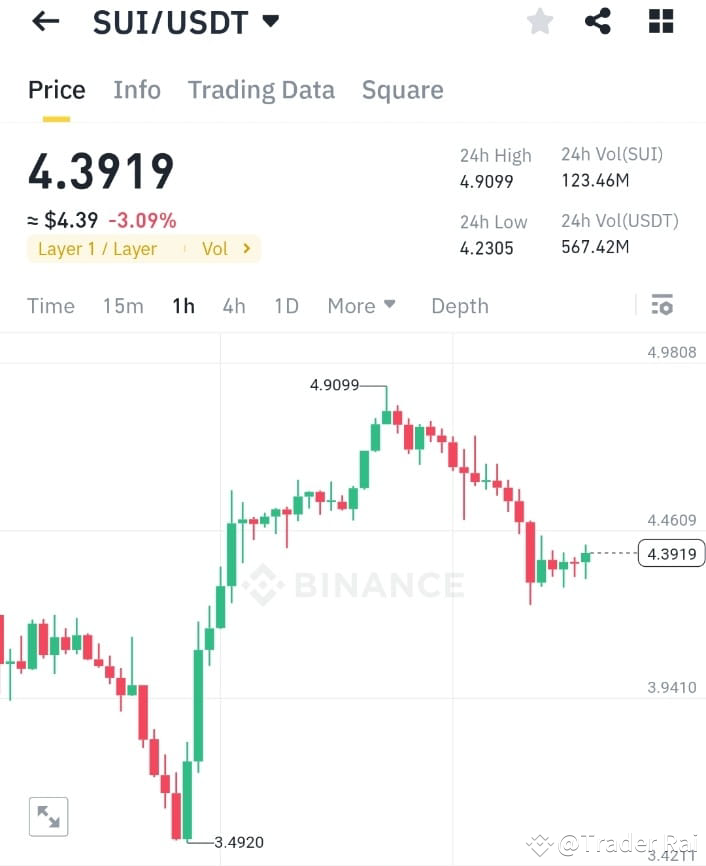Switch to the 1D candle interval
The image size is (706, 866).
(286, 306)
